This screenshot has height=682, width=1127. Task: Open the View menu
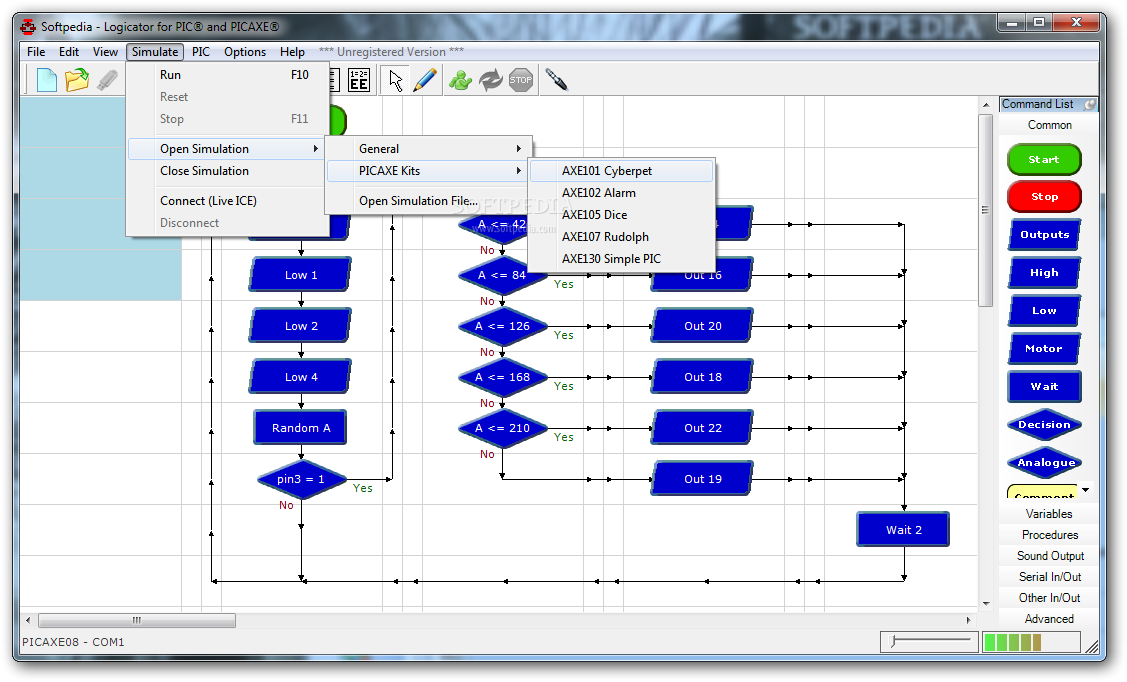click(105, 52)
